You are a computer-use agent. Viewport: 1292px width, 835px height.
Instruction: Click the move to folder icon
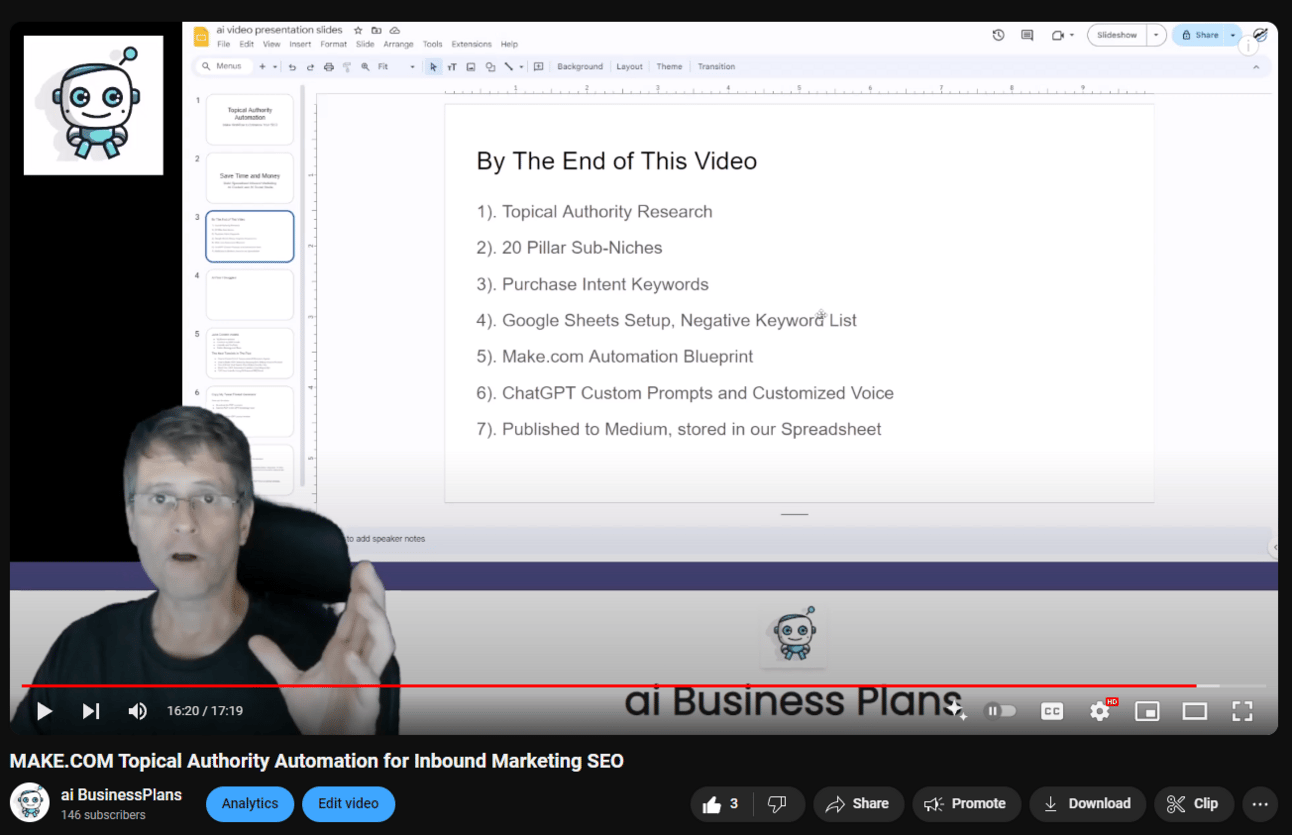click(376, 31)
